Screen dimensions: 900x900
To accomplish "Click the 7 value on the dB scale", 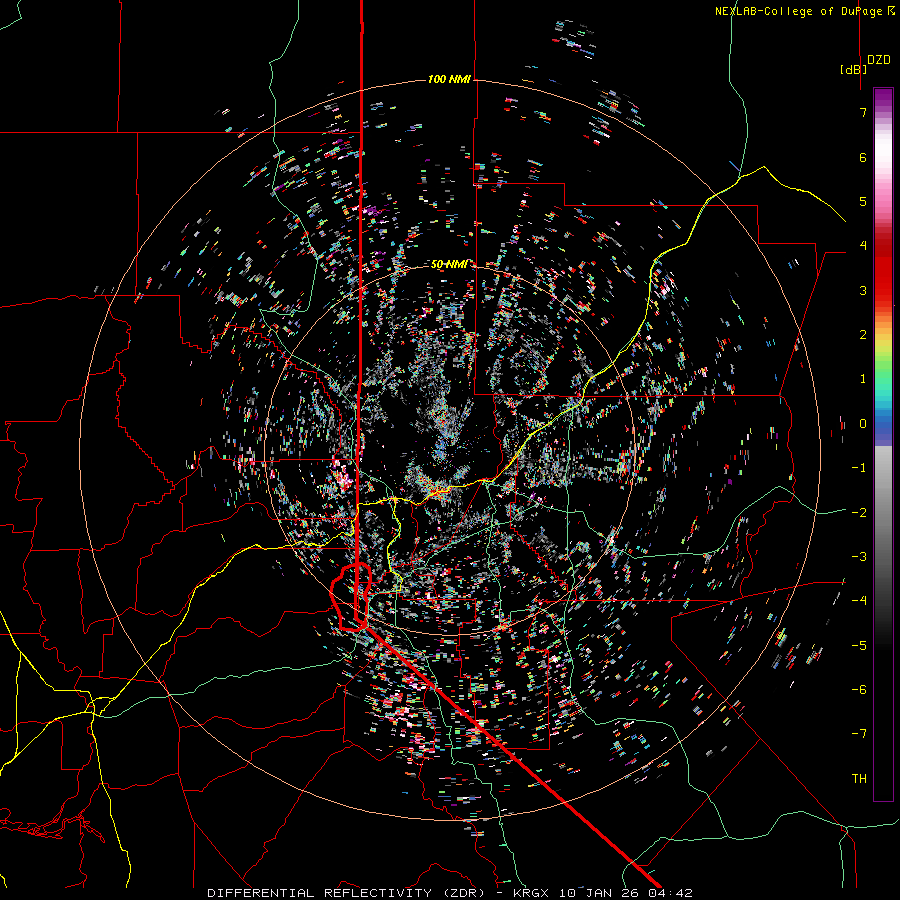I will coord(863,112).
